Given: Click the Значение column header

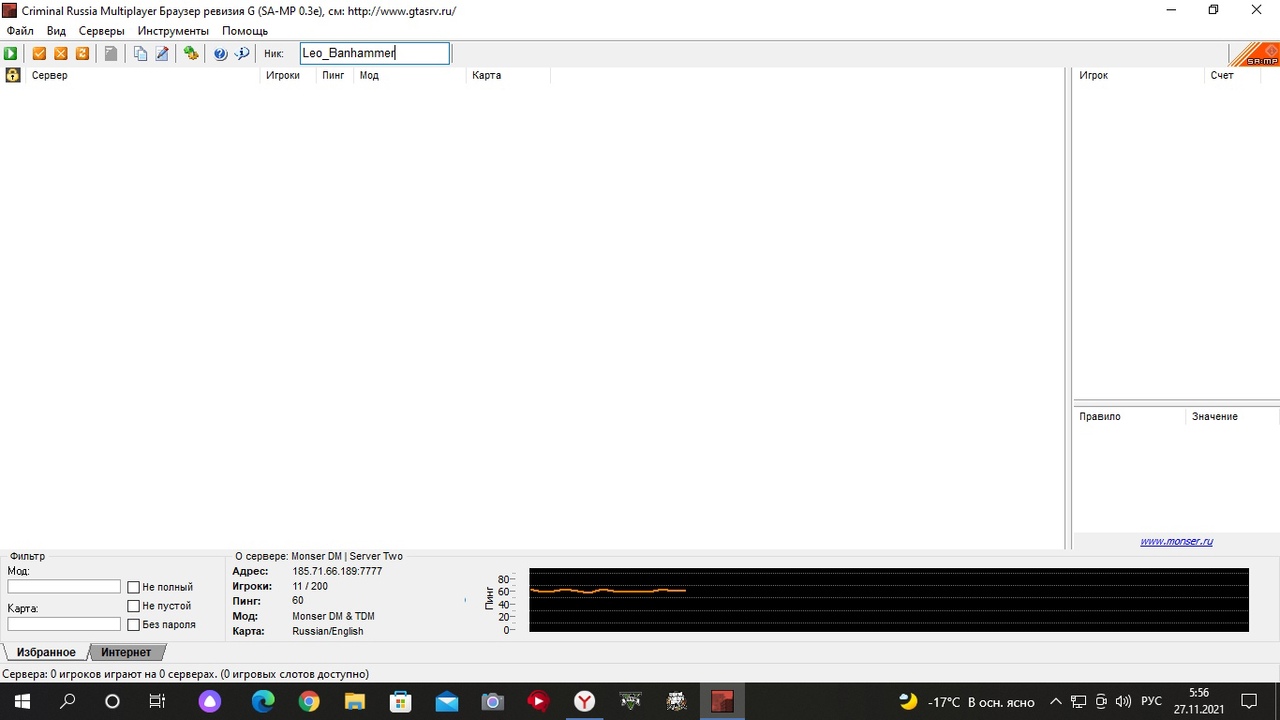Looking at the screenshot, I should click(x=1232, y=416).
